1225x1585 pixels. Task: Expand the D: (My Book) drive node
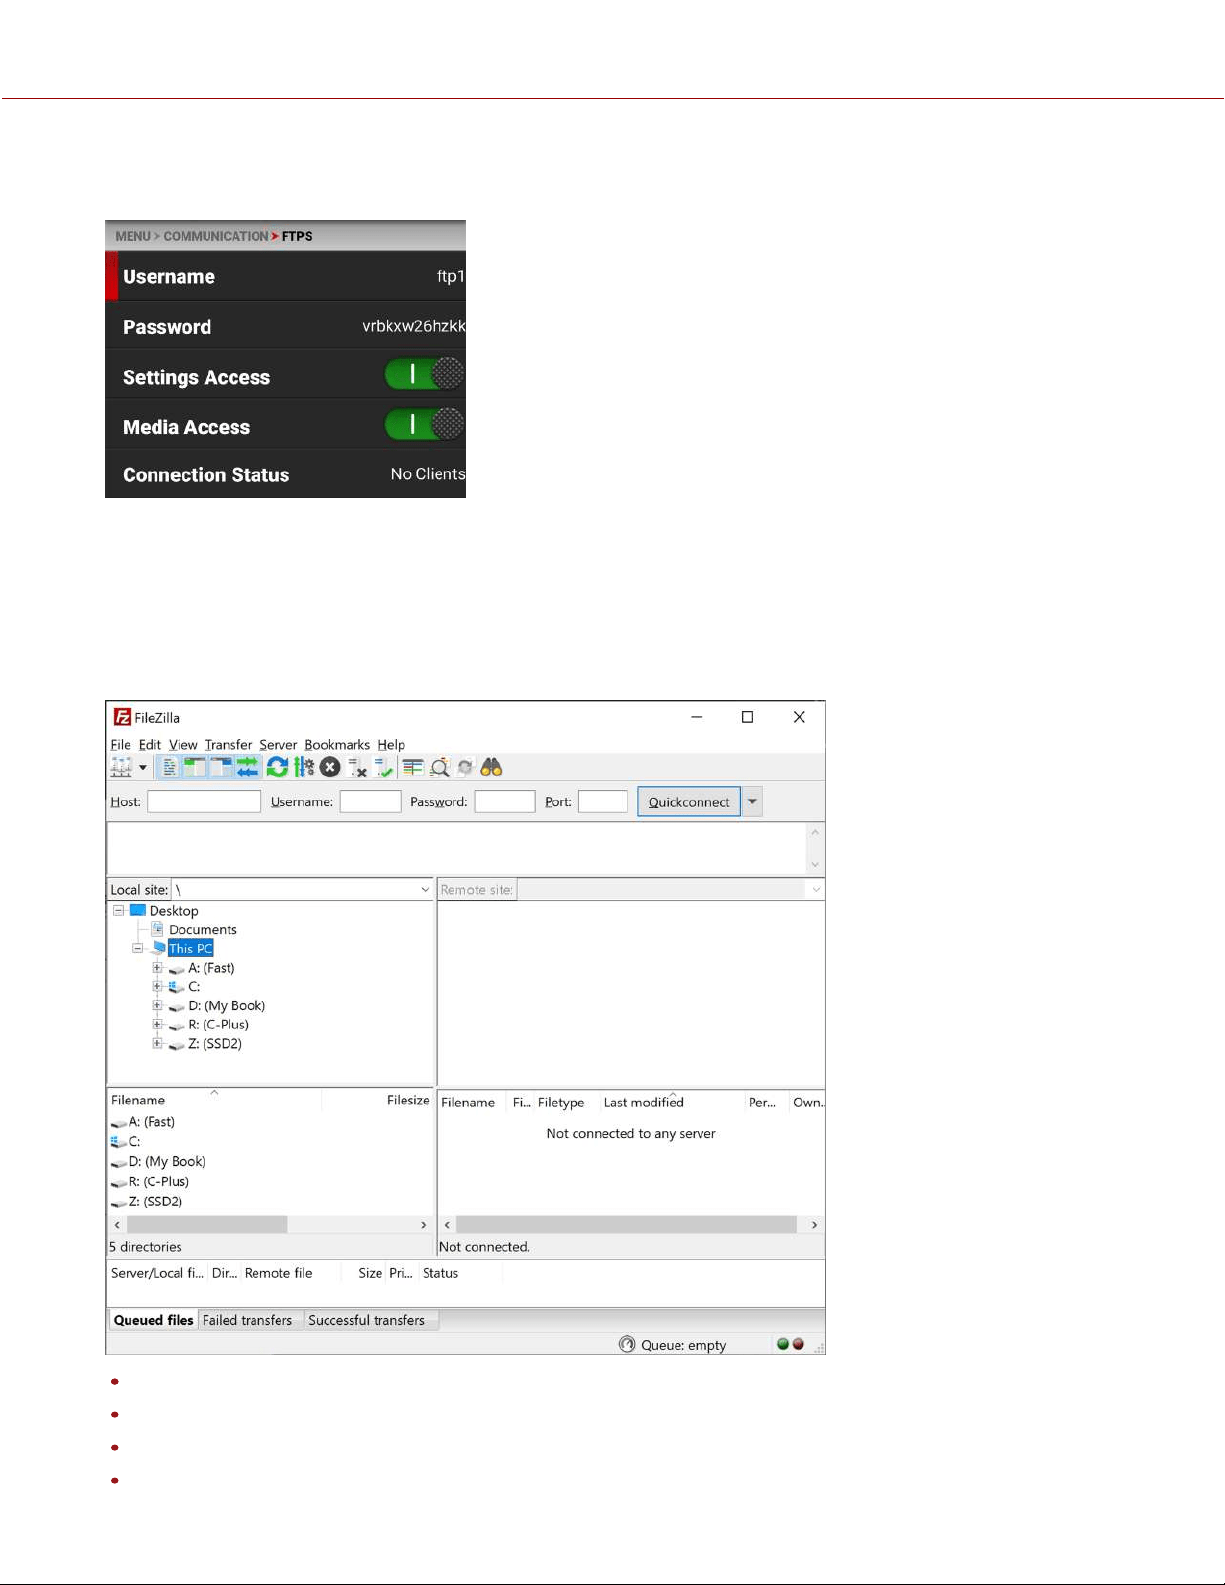[x=157, y=1005]
